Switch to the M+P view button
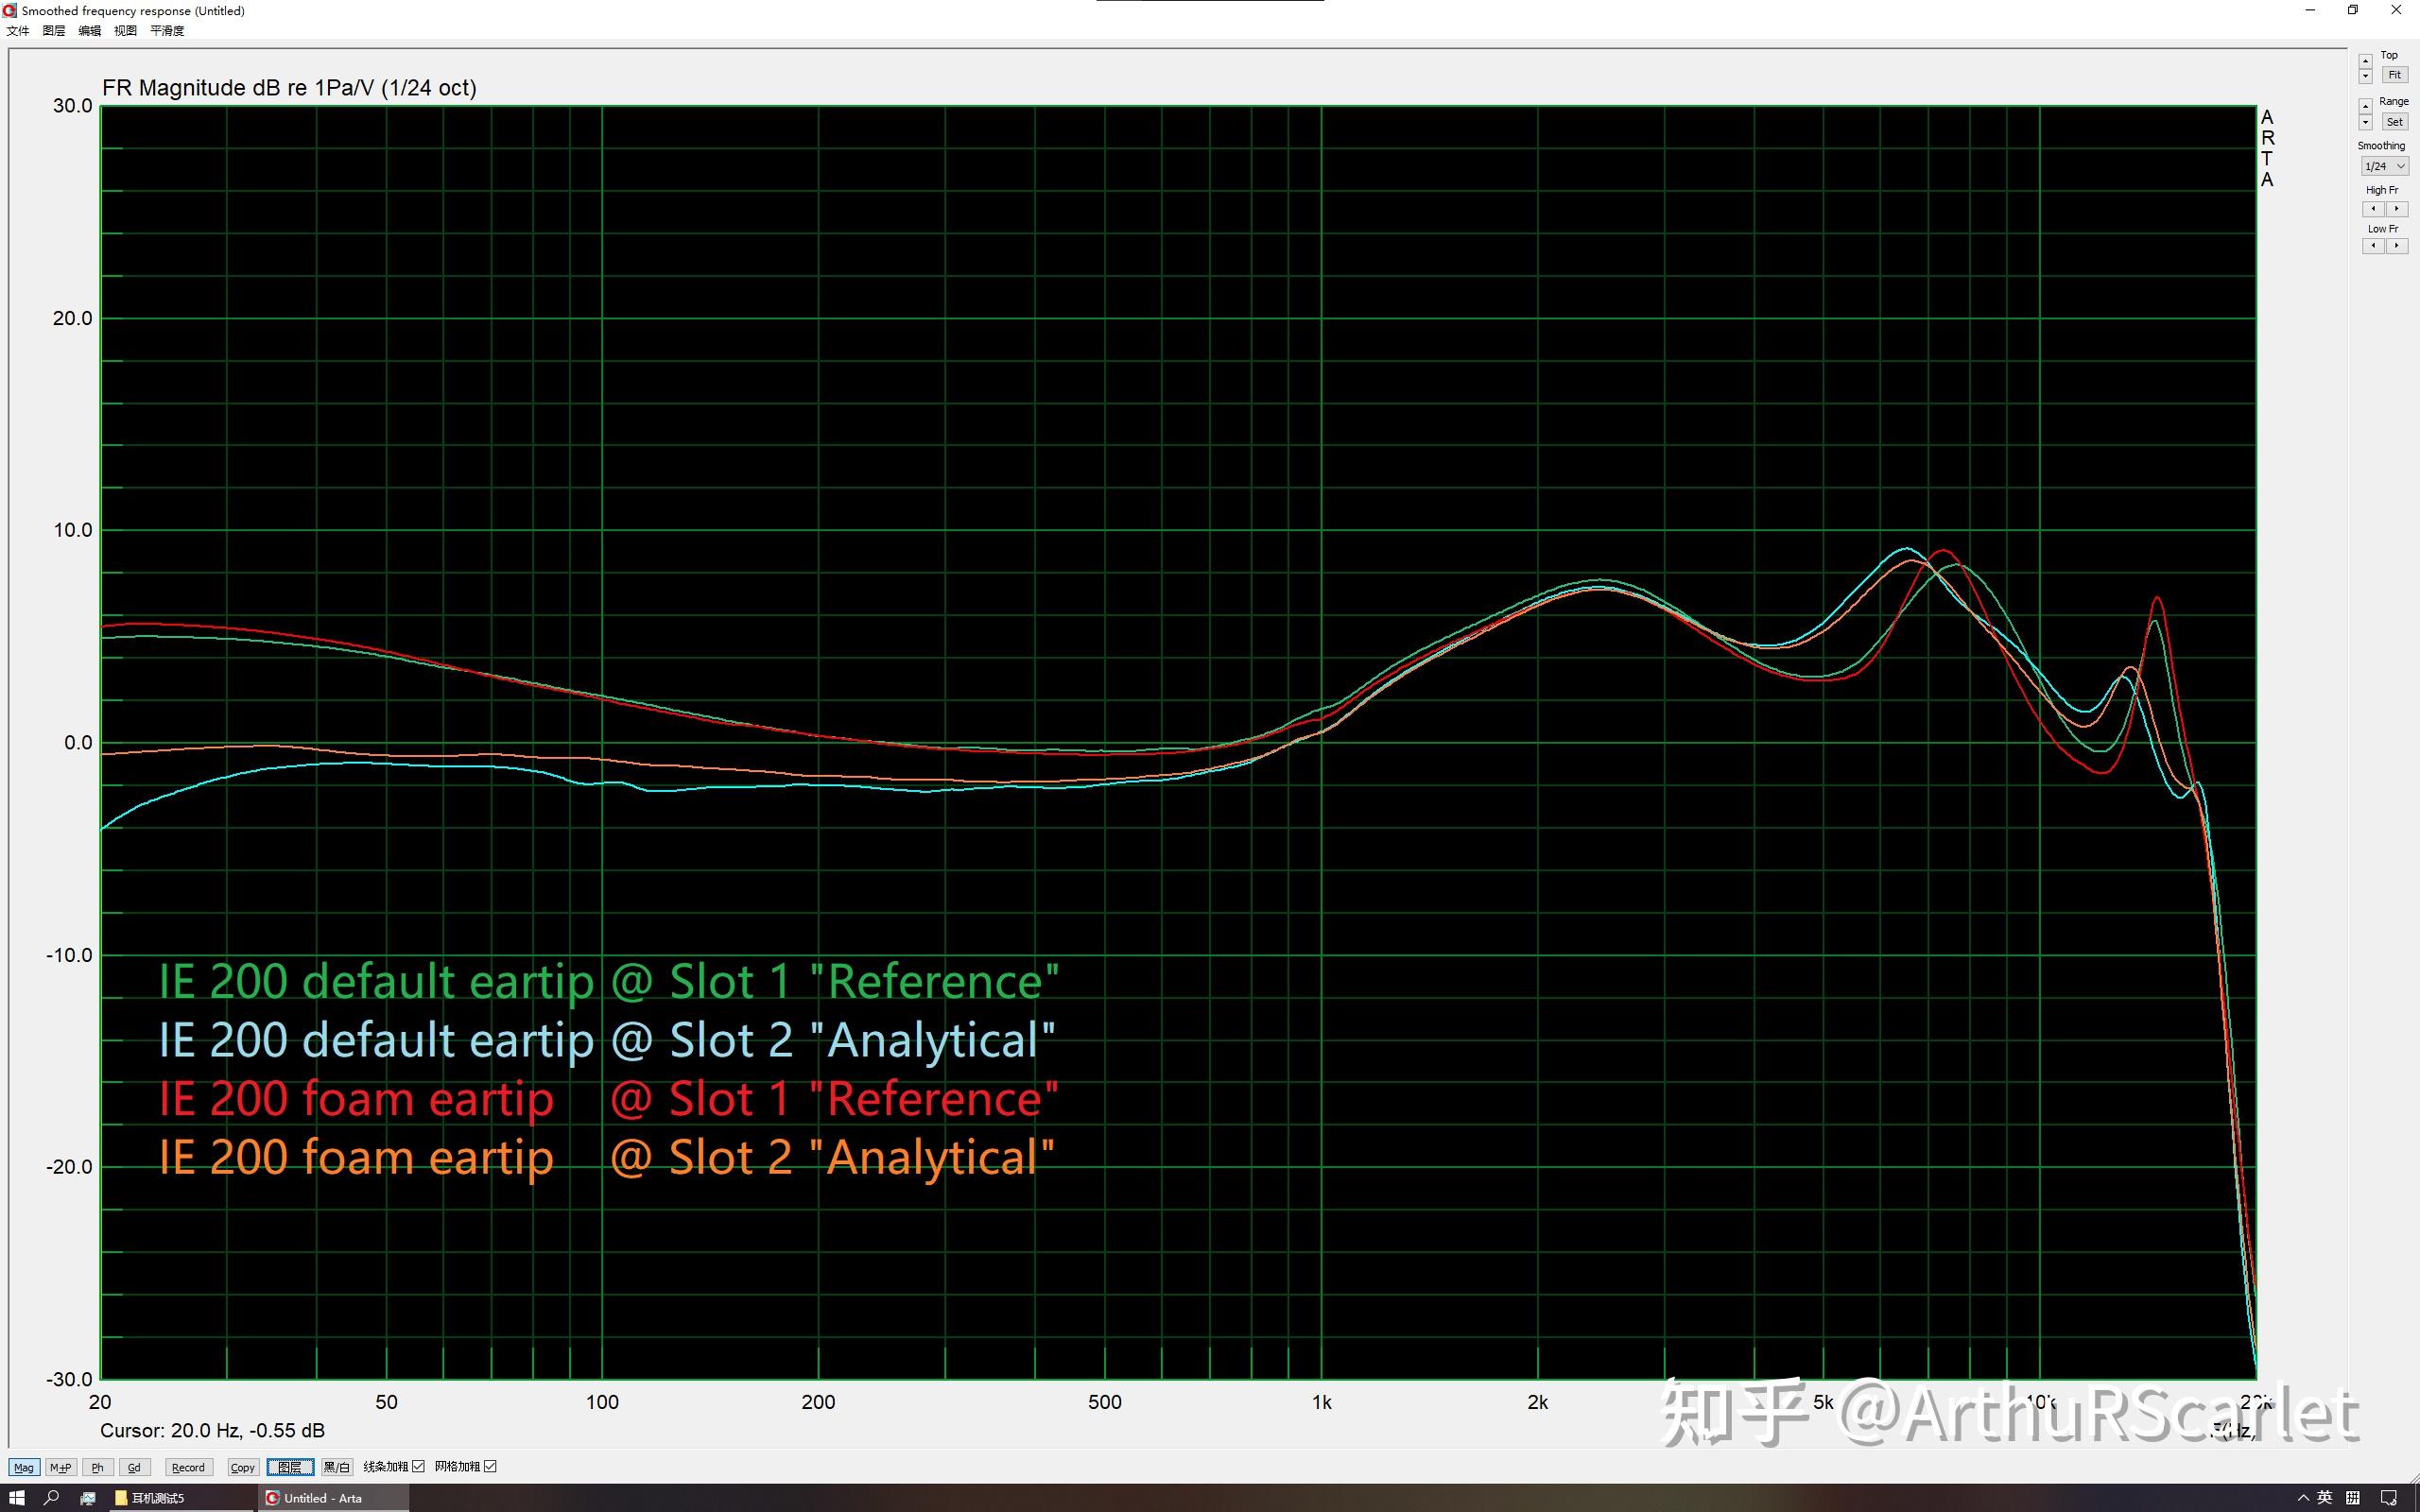This screenshot has height=1512, width=2420. 60,1467
